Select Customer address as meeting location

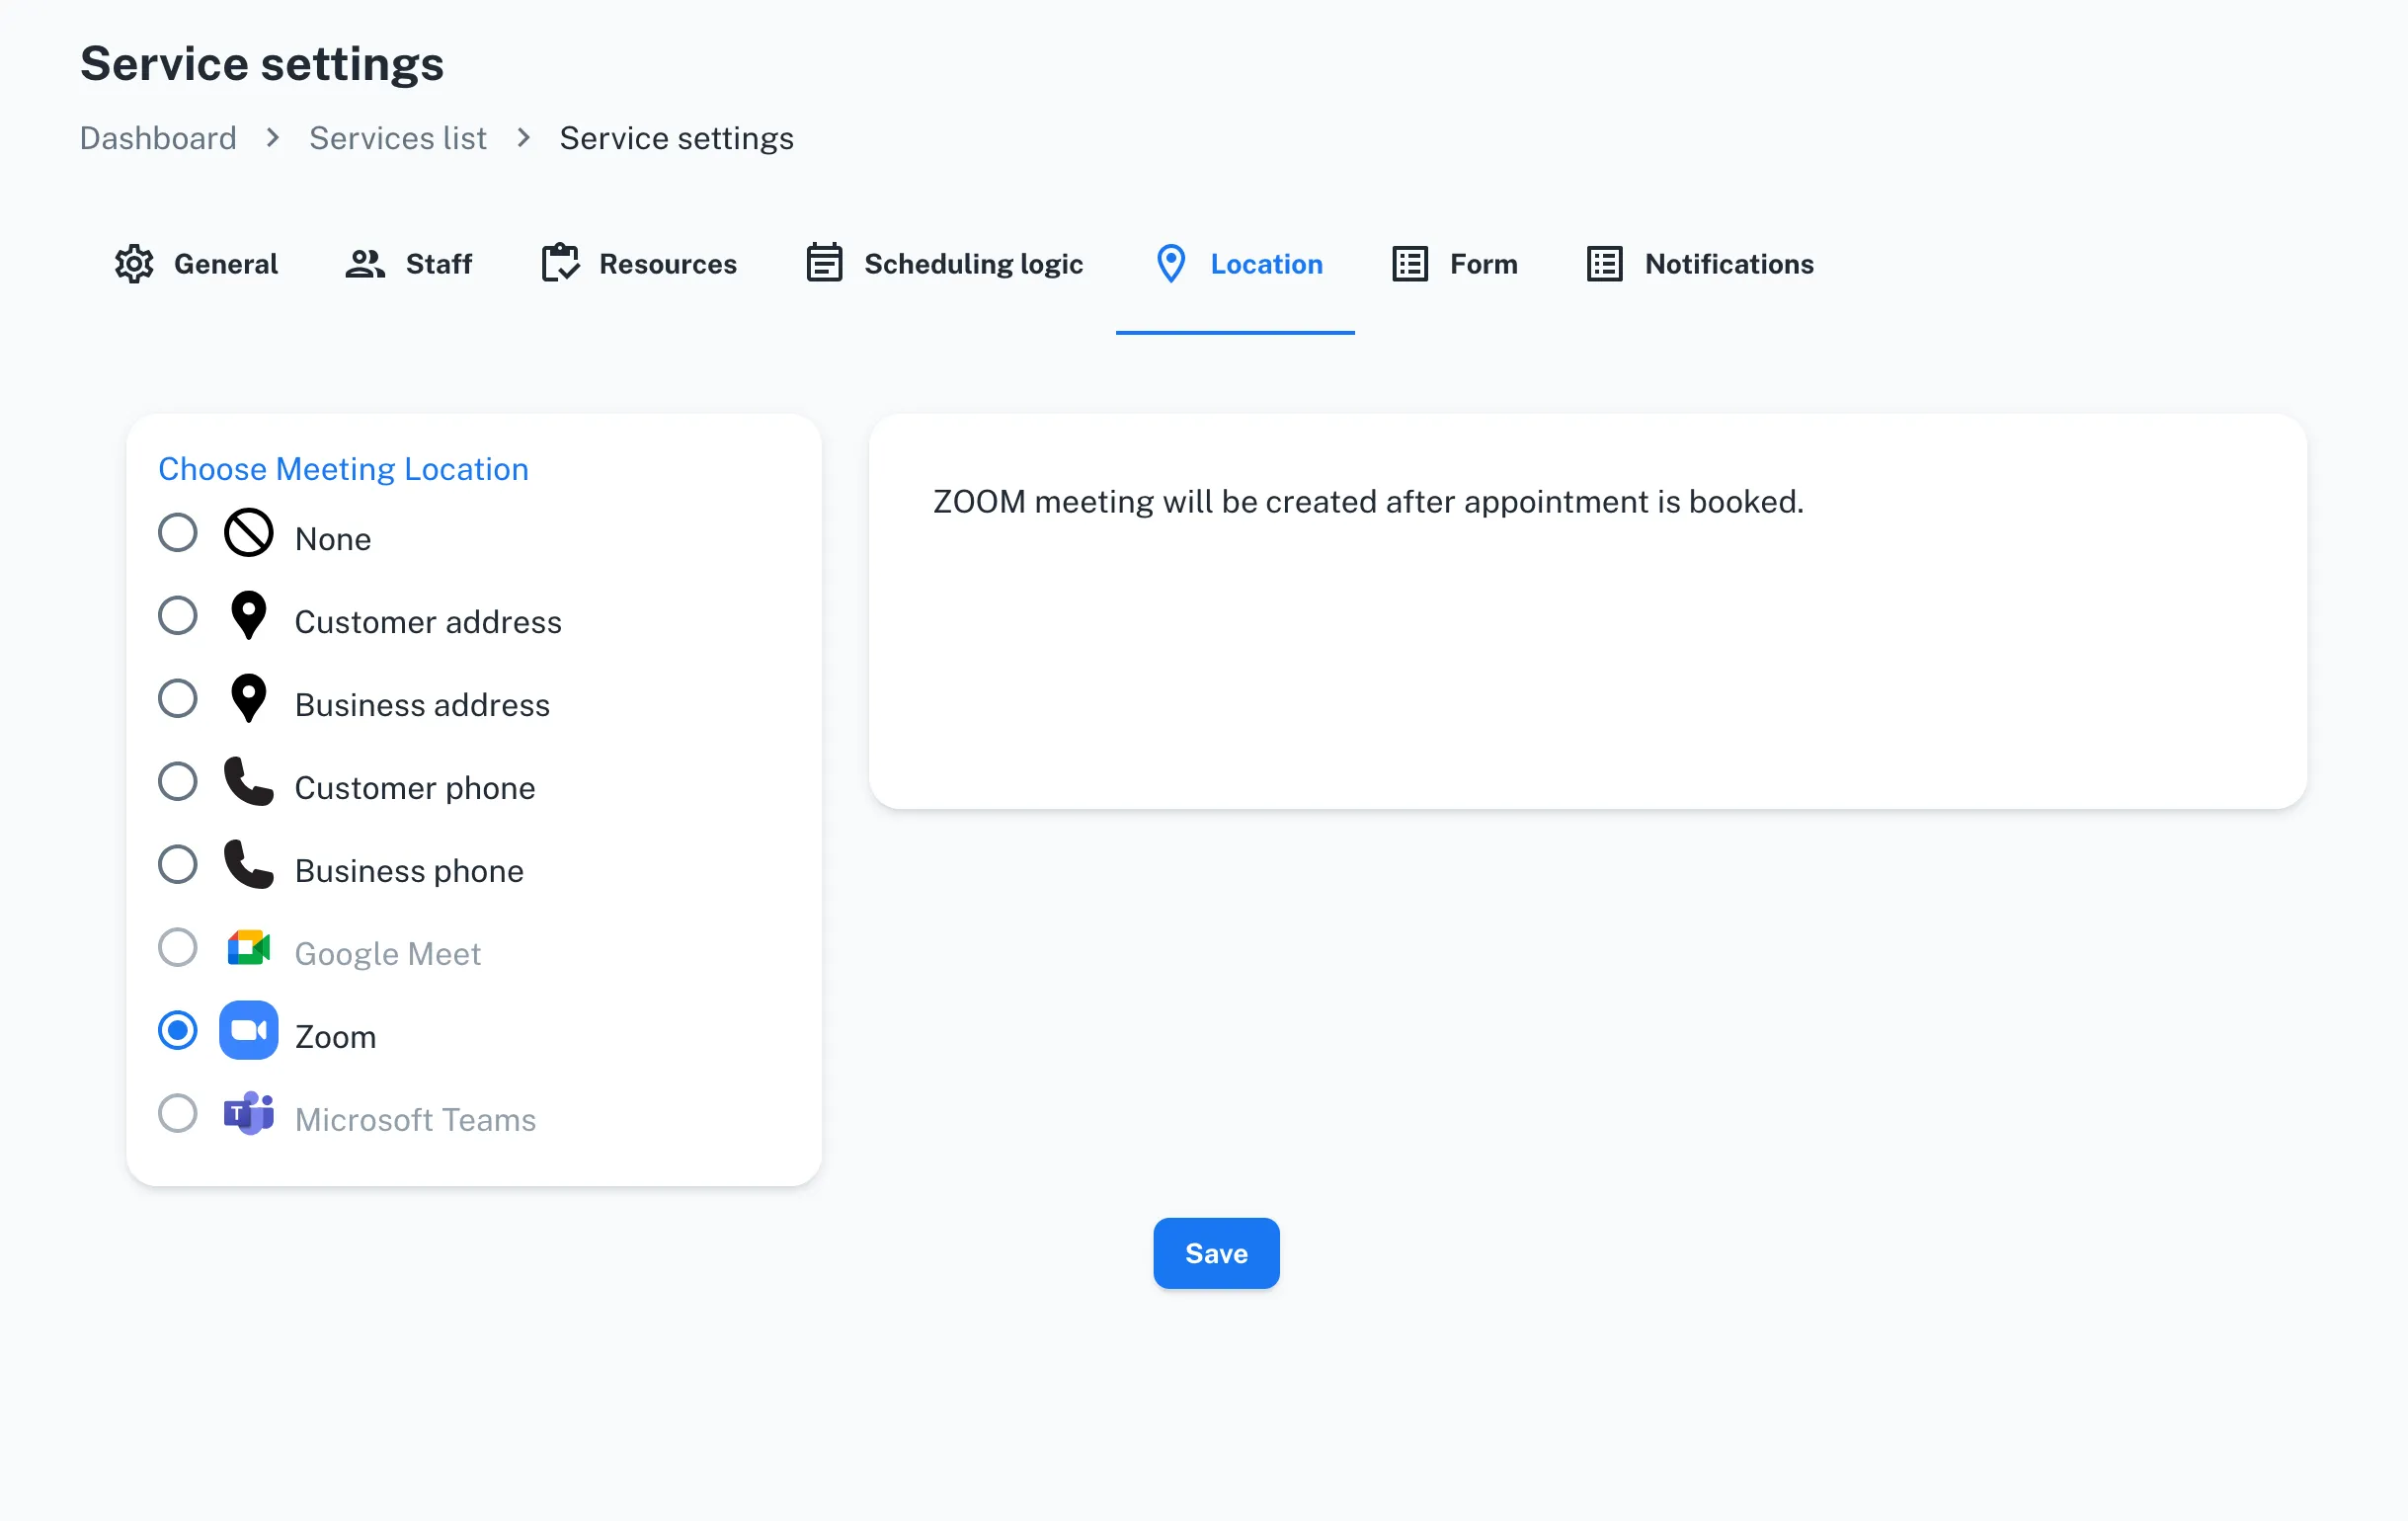[177, 616]
